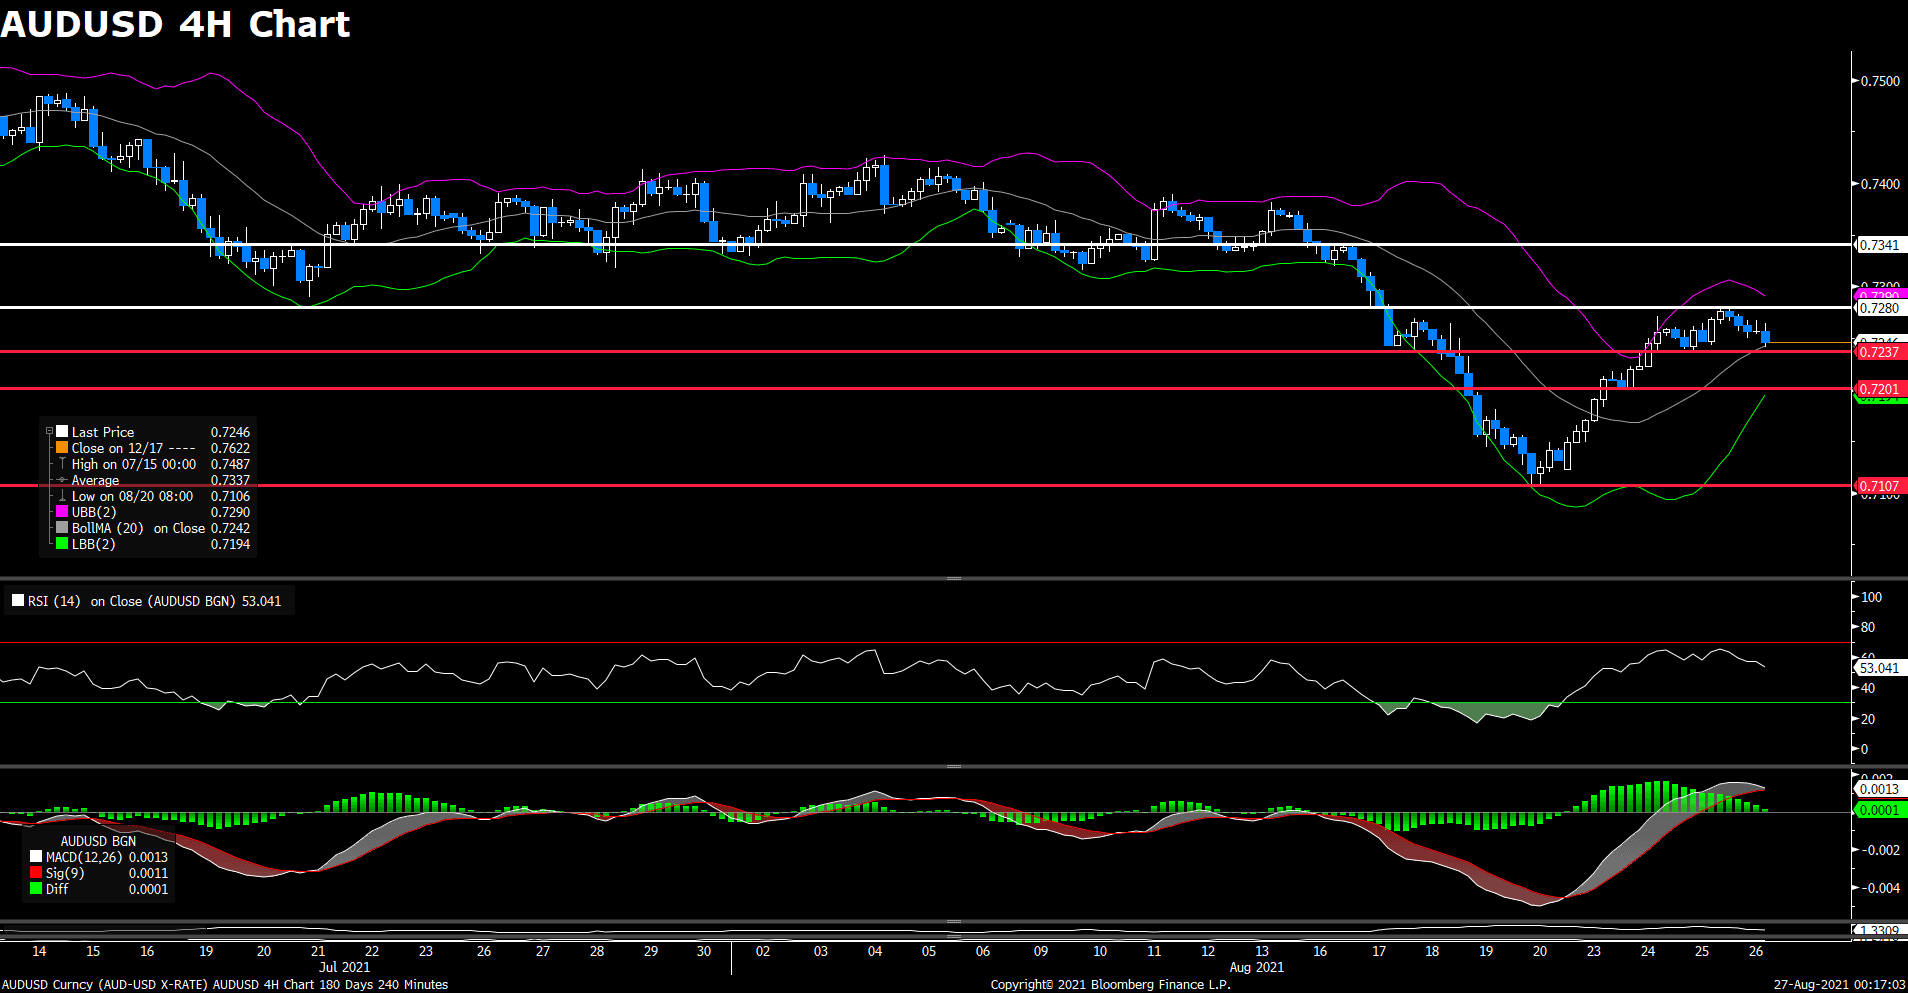Viewport: 1908px width, 993px height.
Task: Click the Diff legend label
Action: coord(57,889)
